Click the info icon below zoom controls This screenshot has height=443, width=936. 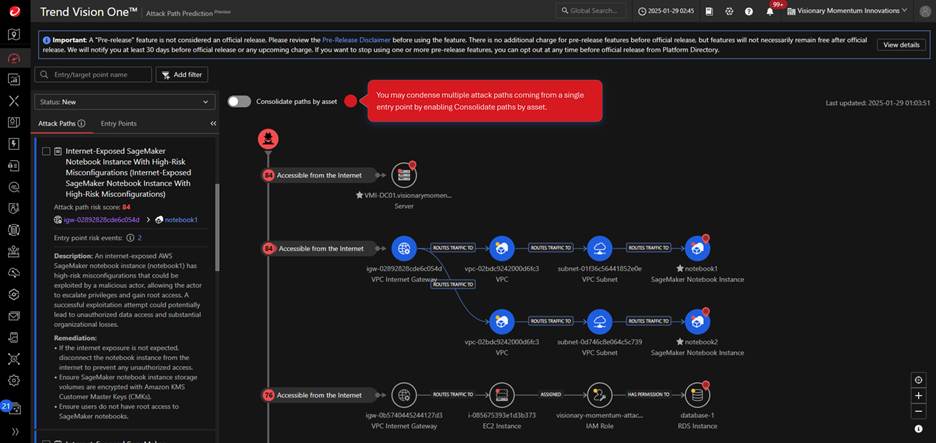918,429
